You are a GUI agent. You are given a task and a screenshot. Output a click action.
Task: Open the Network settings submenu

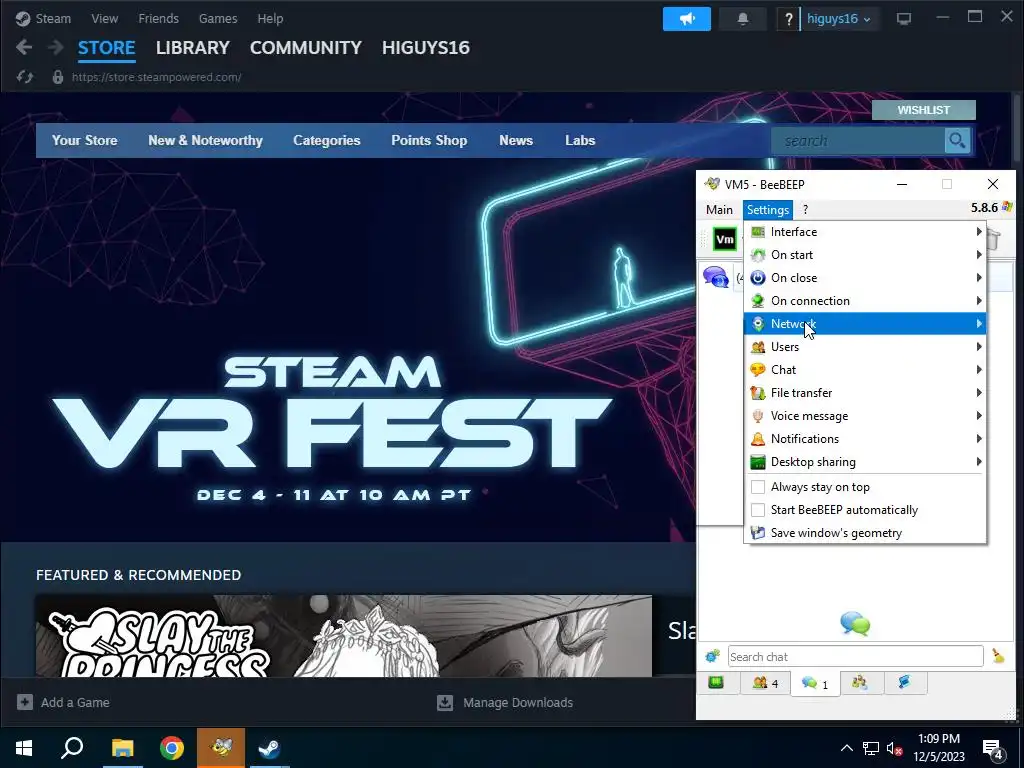pos(865,323)
